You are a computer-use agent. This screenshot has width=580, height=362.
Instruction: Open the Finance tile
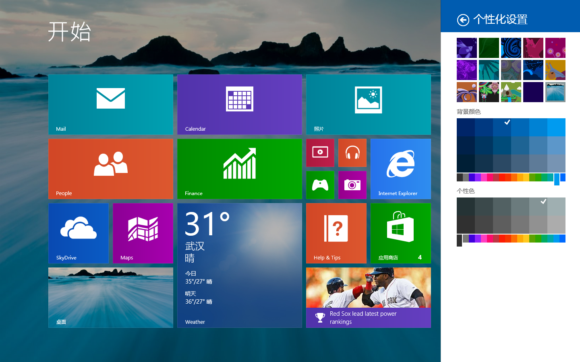(240, 169)
